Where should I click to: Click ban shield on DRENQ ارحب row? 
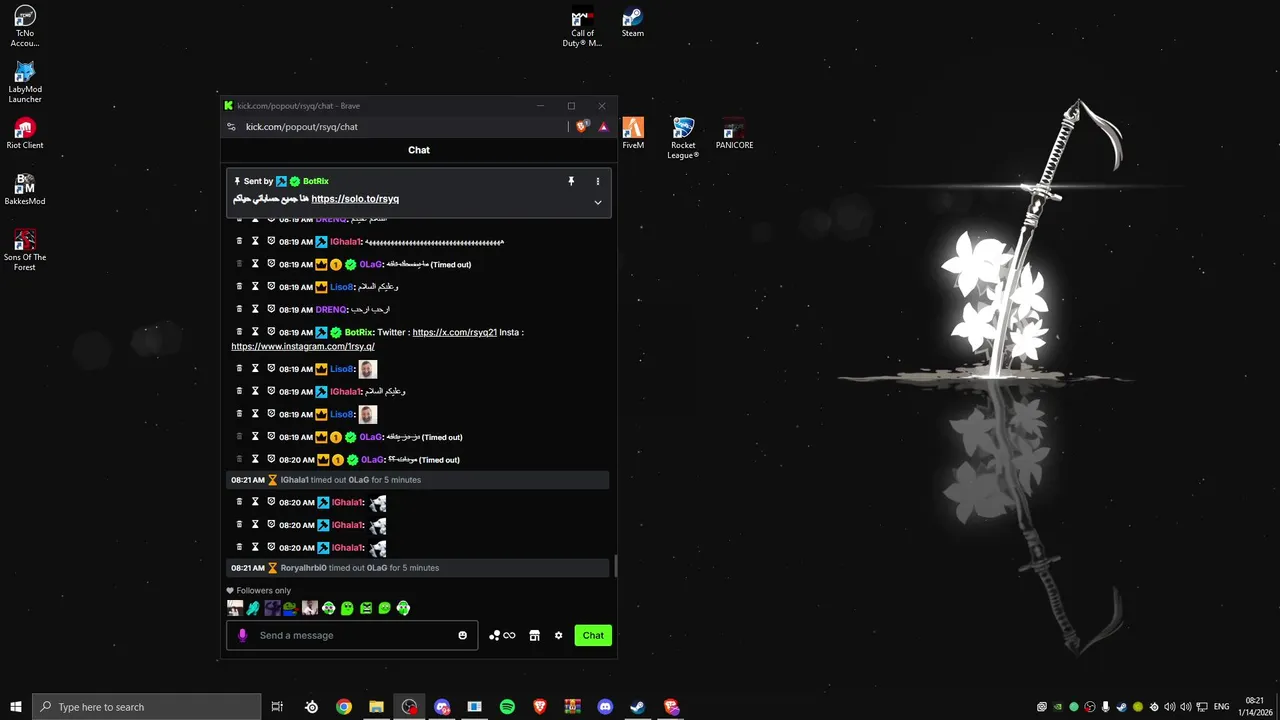tap(271, 309)
